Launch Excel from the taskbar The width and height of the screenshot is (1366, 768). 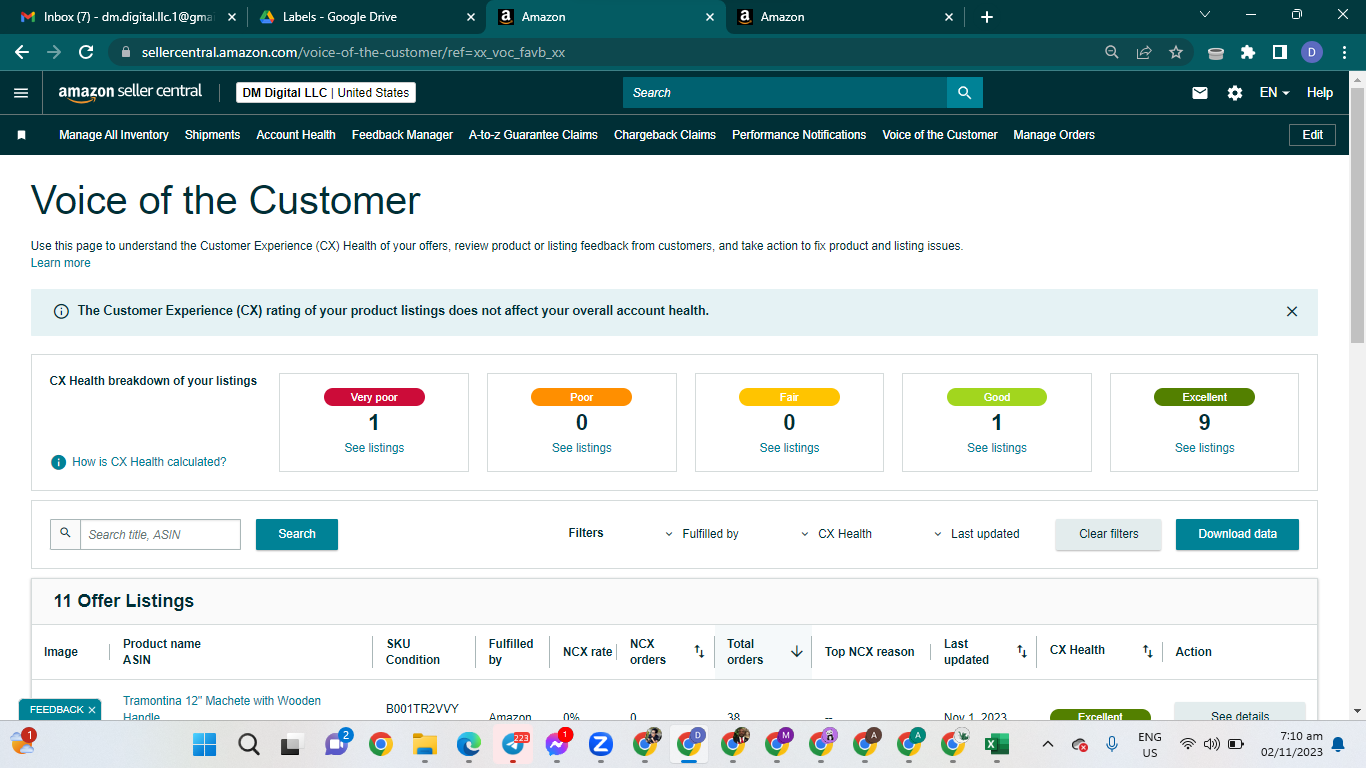click(x=996, y=744)
